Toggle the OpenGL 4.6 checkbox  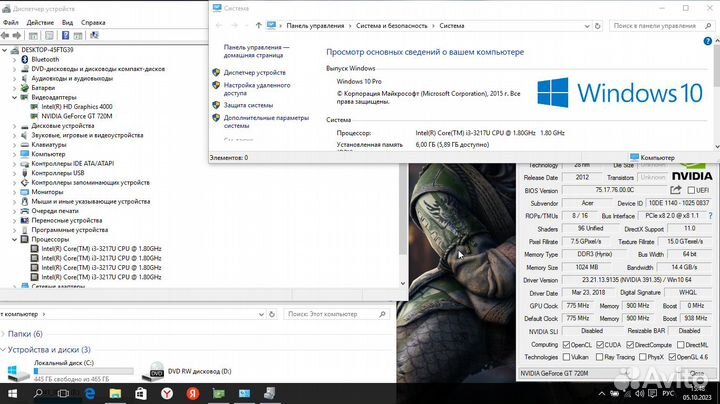click(x=672, y=357)
